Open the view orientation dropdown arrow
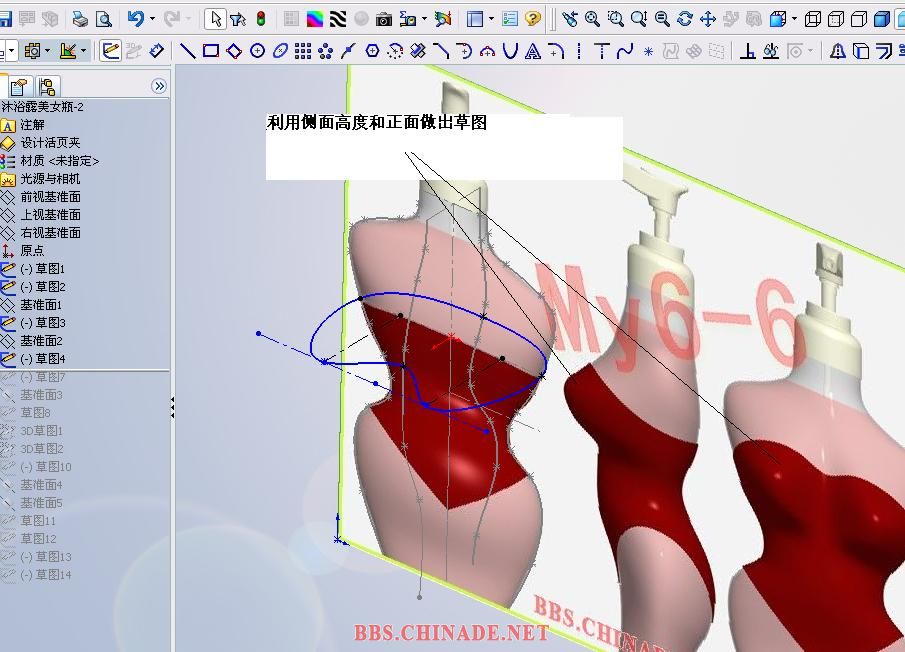The width and height of the screenshot is (905, 652). point(794,19)
